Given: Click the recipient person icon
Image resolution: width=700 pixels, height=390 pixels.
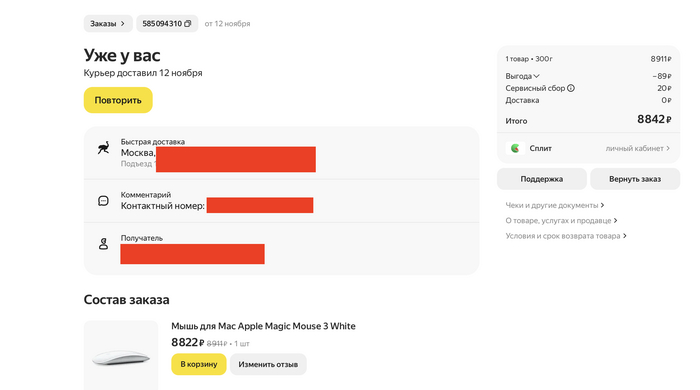Looking at the screenshot, I should [103, 244].
